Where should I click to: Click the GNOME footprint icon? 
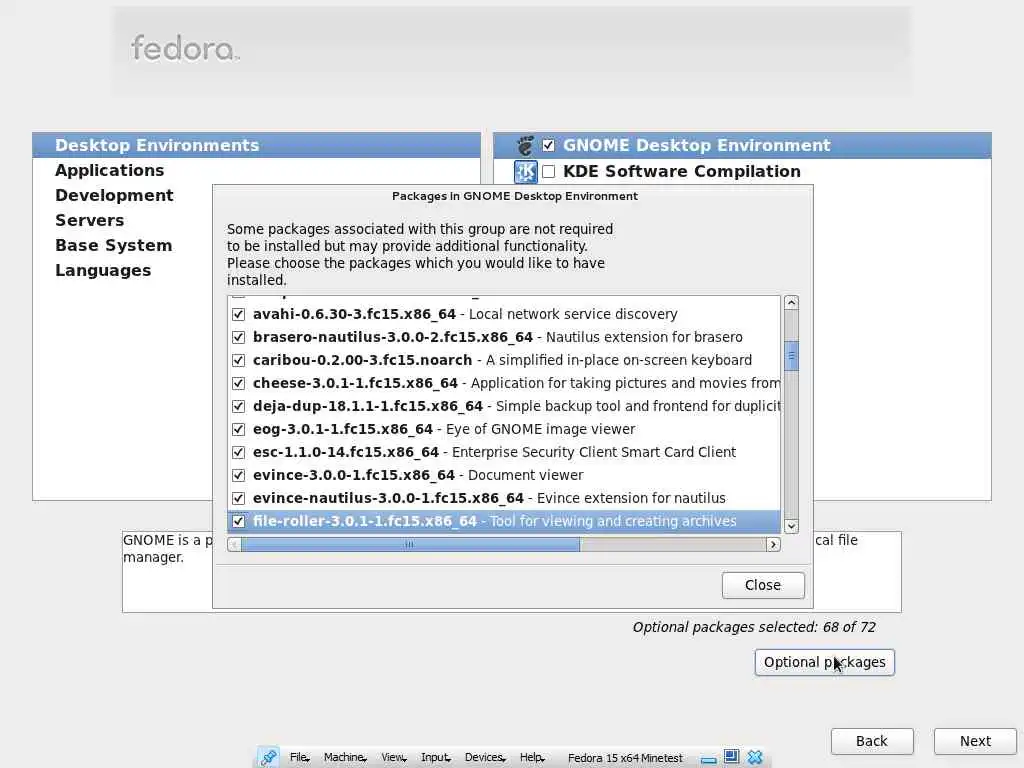pyautogui.click(x=525, y=145)
